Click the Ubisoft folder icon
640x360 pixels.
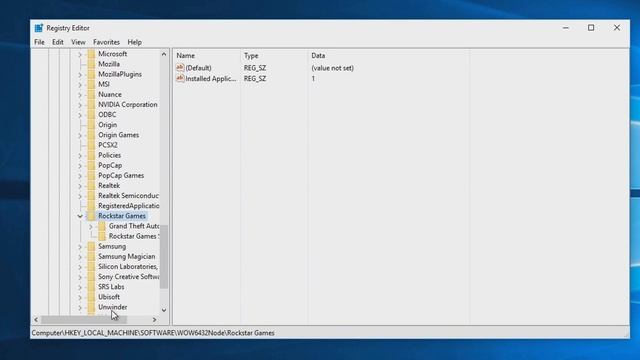point(91,297)
